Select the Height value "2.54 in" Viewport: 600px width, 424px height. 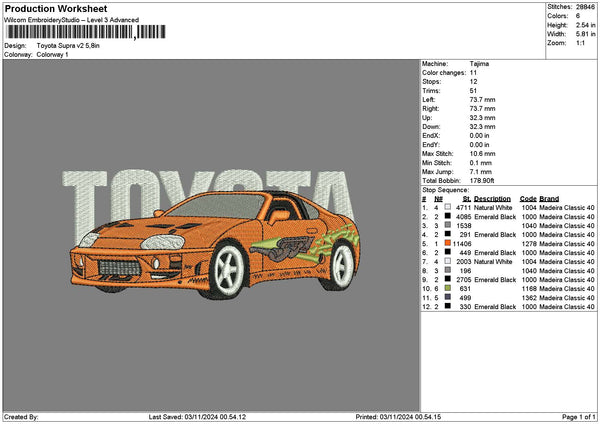click(x=585, y=25)
